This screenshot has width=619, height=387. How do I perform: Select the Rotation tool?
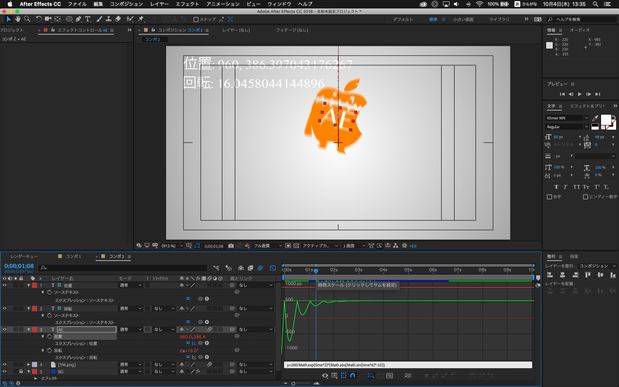(39, 19)
